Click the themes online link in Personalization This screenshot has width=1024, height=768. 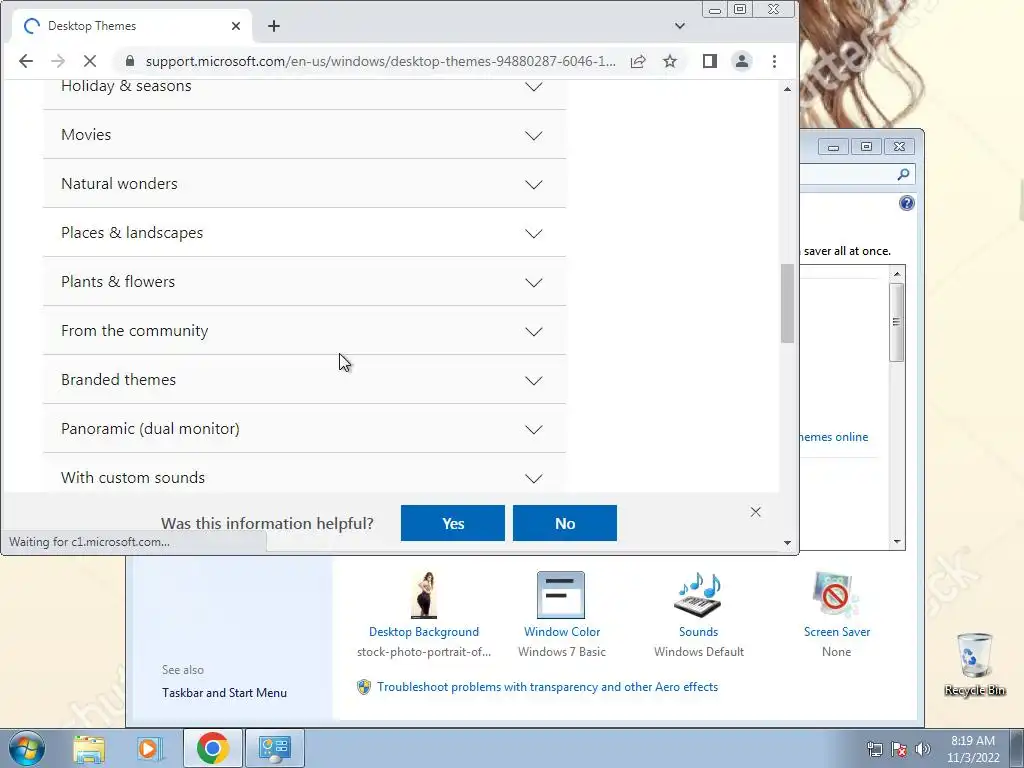coord(834,437)
